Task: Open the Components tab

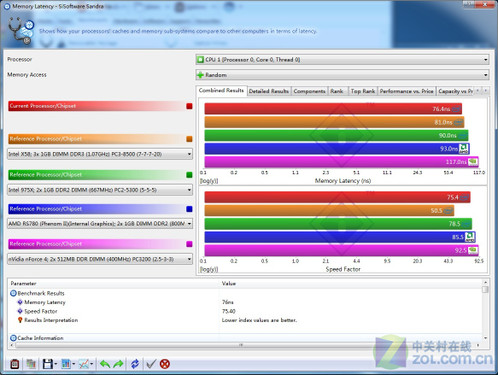Action: tap(309, 91)
